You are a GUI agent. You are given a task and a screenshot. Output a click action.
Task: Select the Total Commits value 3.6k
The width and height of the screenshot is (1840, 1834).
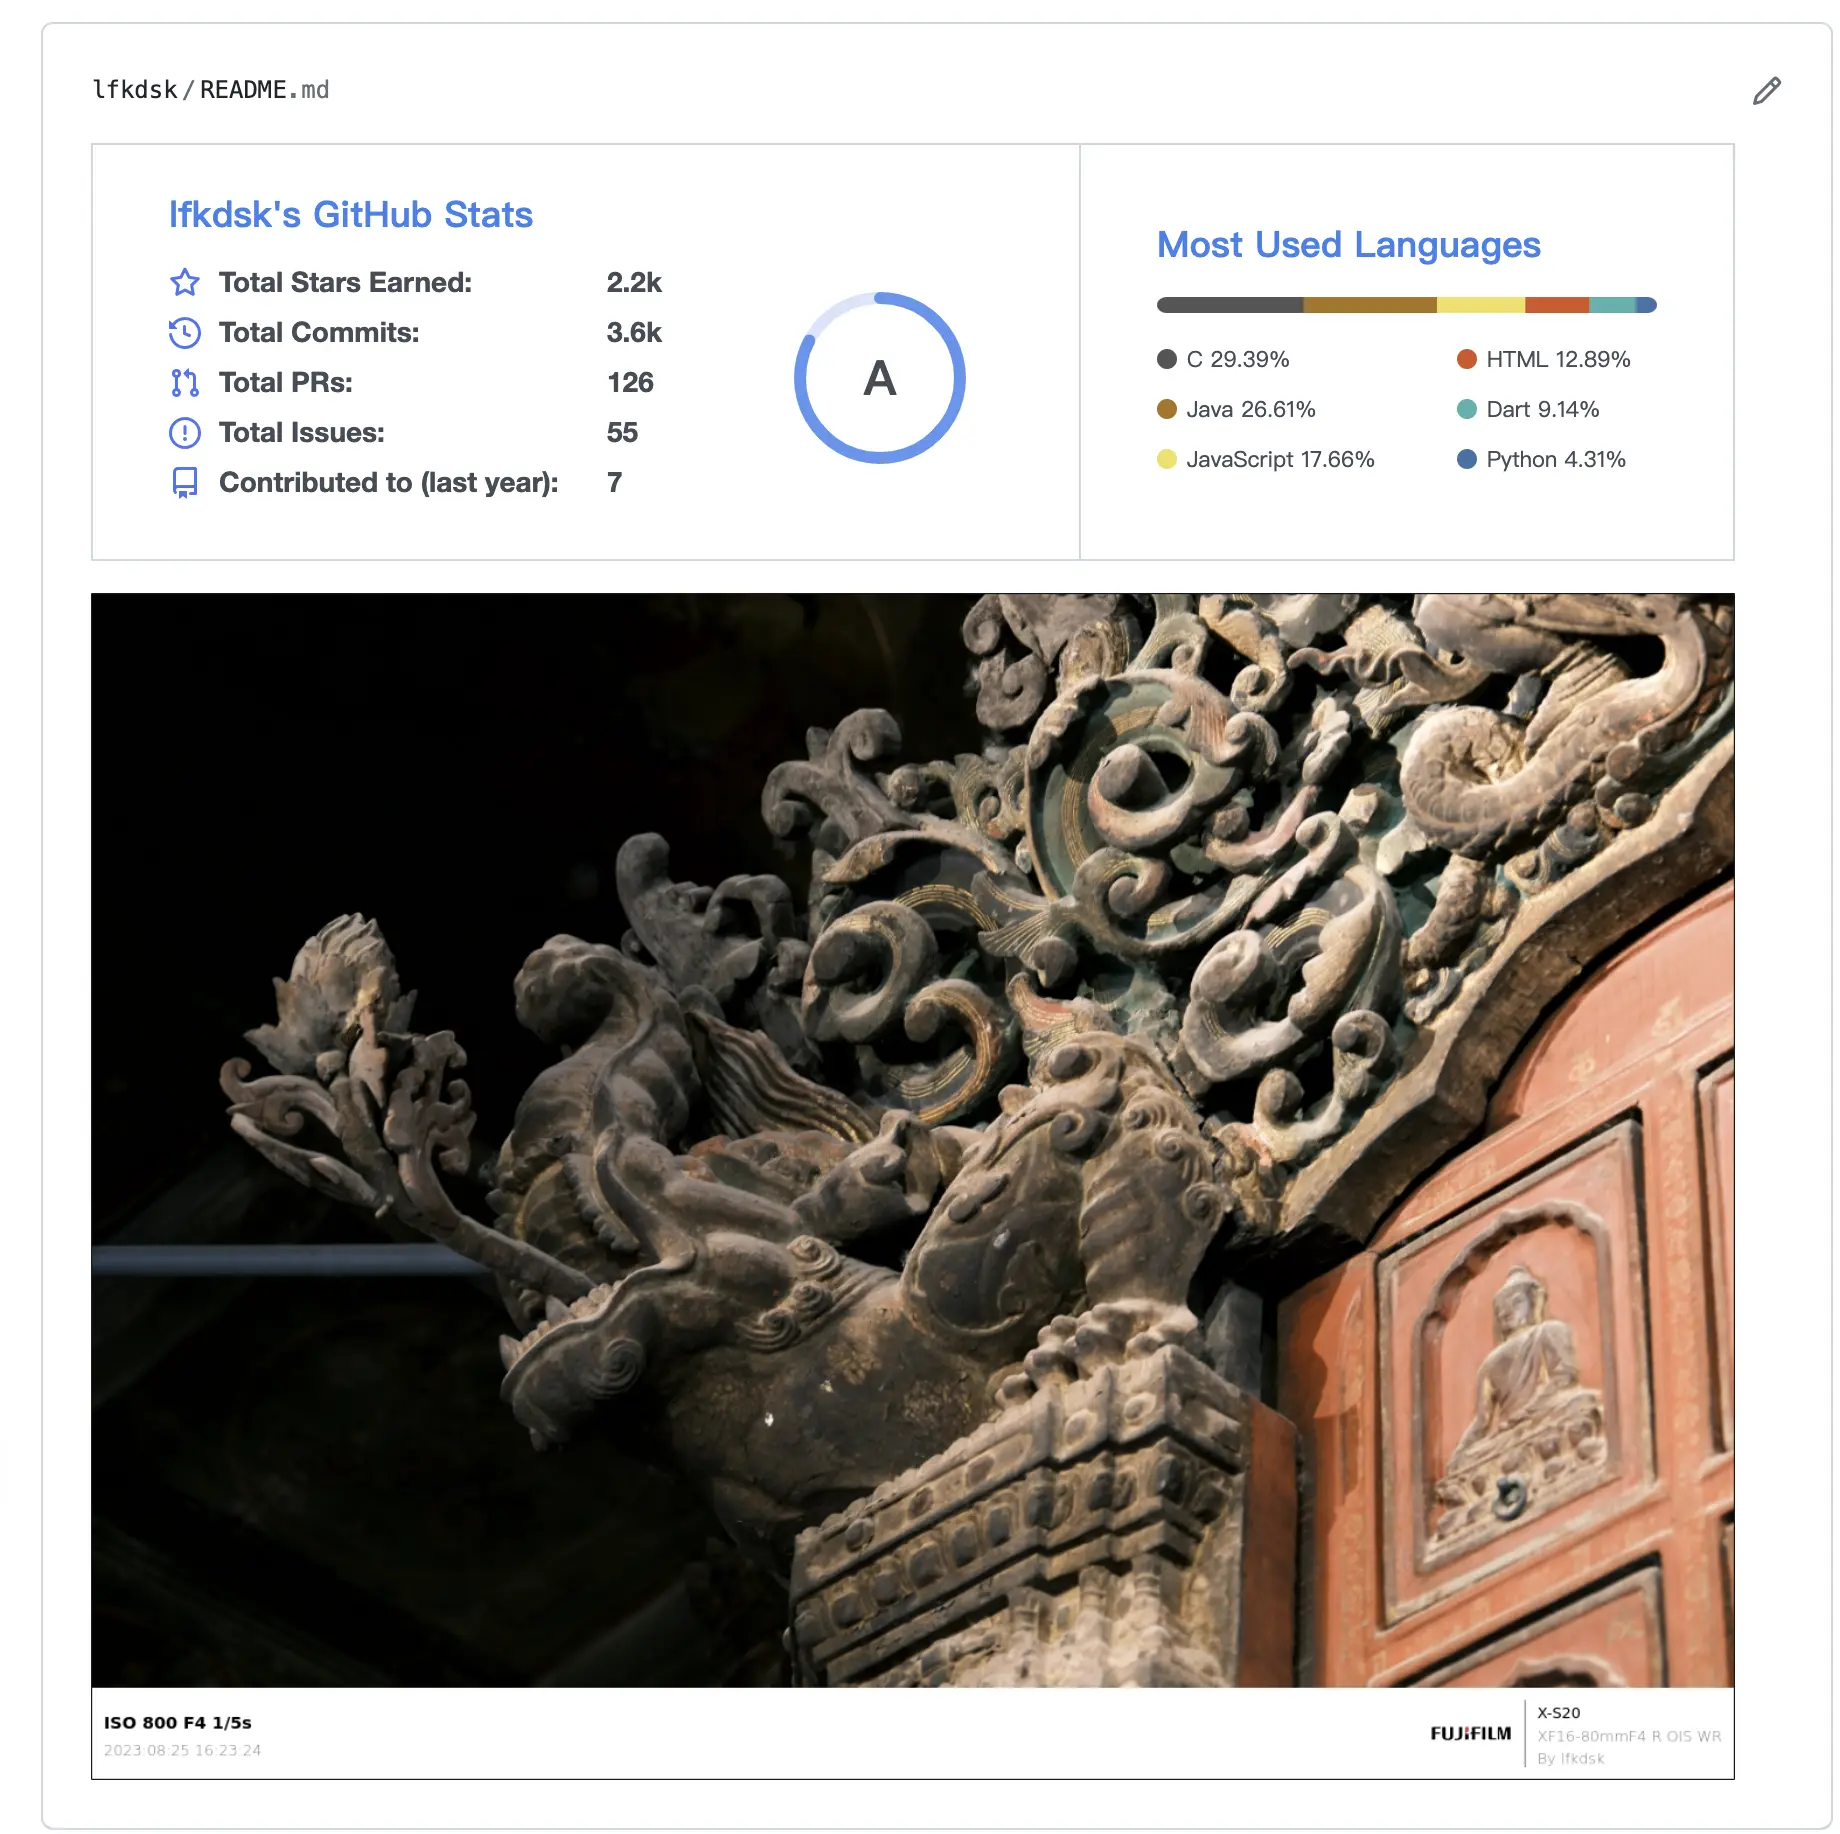(634, 333)
